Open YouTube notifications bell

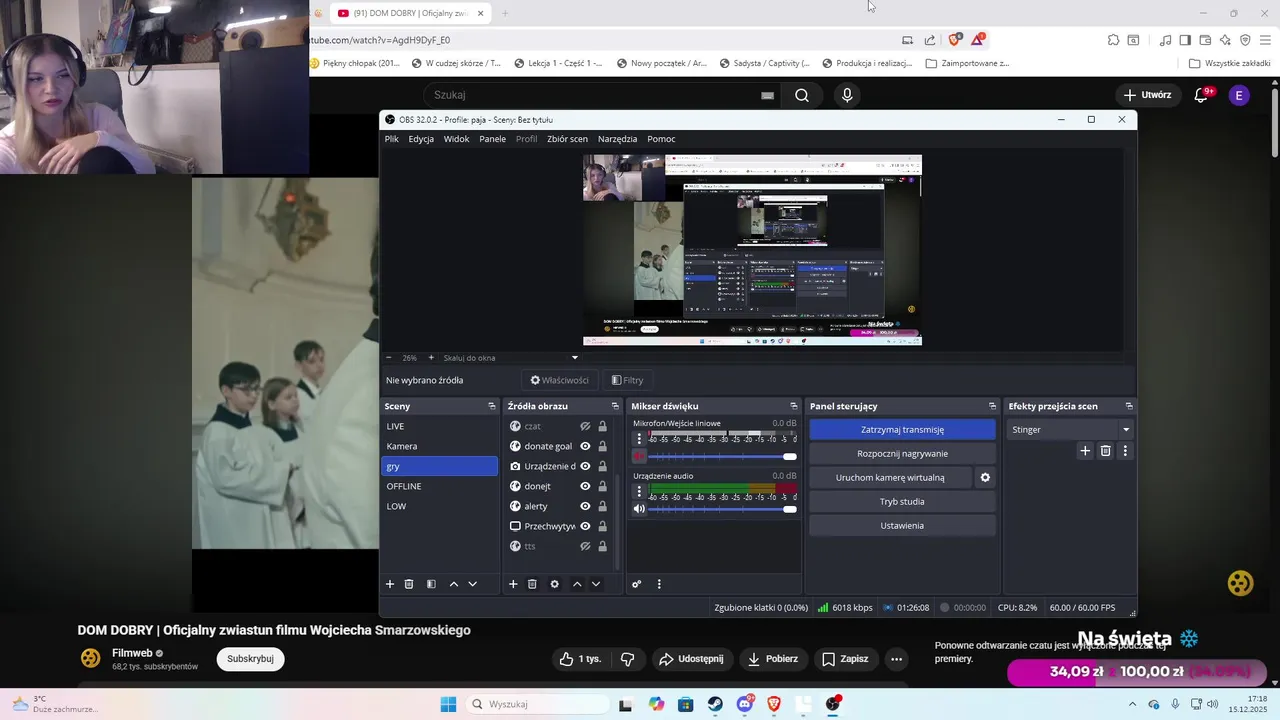click(1201, 95)
